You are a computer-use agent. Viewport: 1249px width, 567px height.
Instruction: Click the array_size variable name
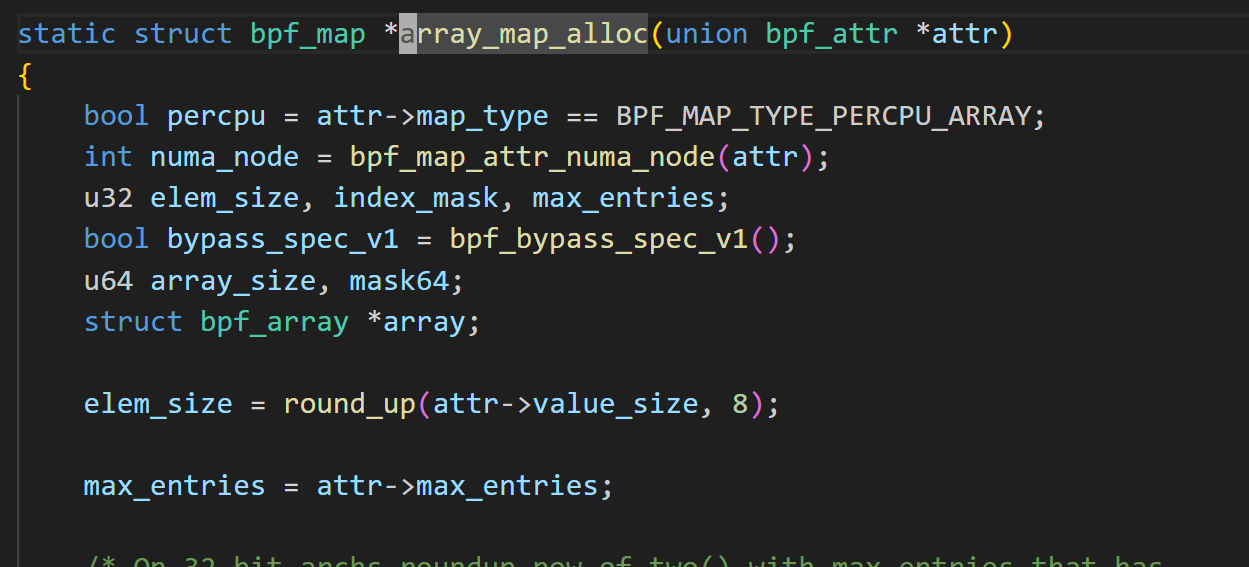[232, 280]
